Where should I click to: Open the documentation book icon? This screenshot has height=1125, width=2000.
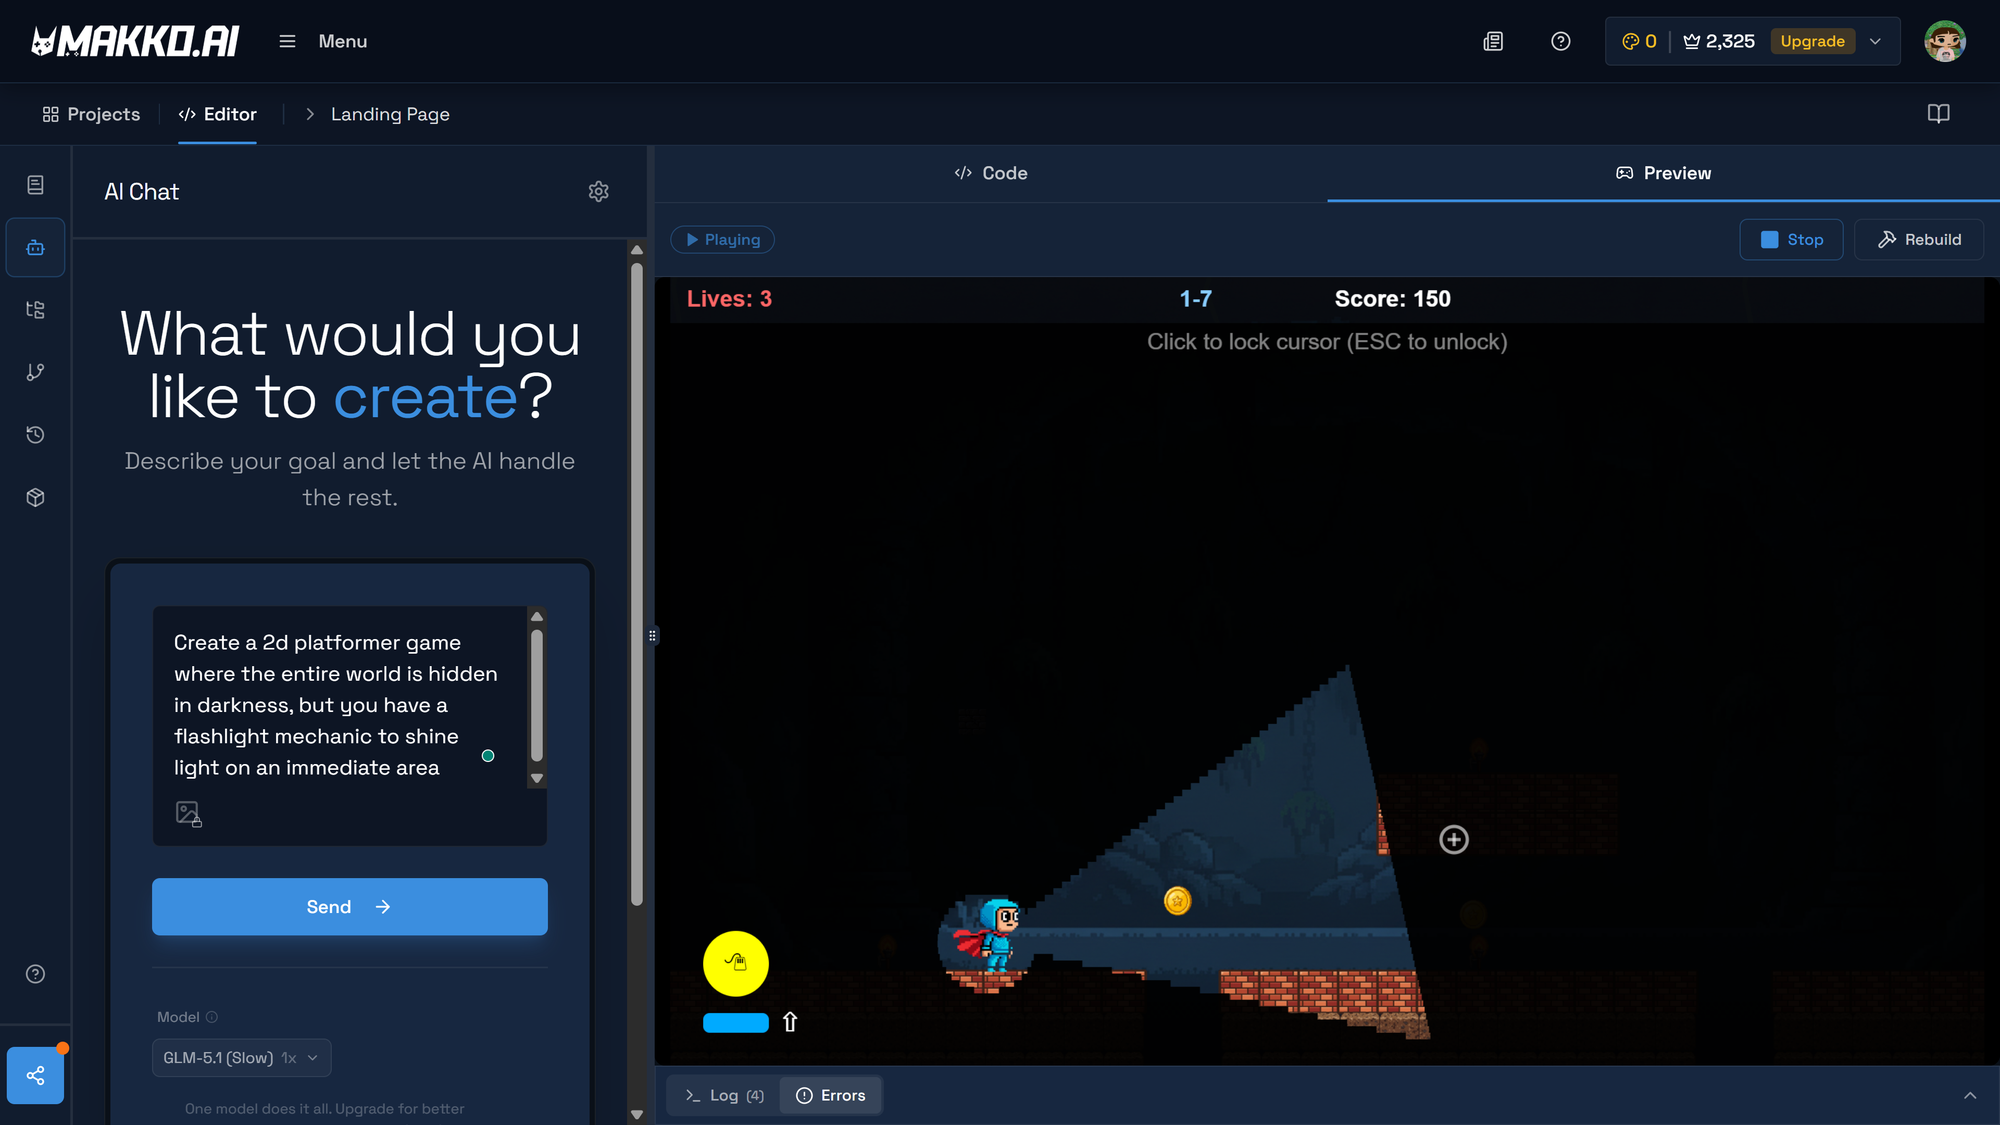click(1938, 114)
